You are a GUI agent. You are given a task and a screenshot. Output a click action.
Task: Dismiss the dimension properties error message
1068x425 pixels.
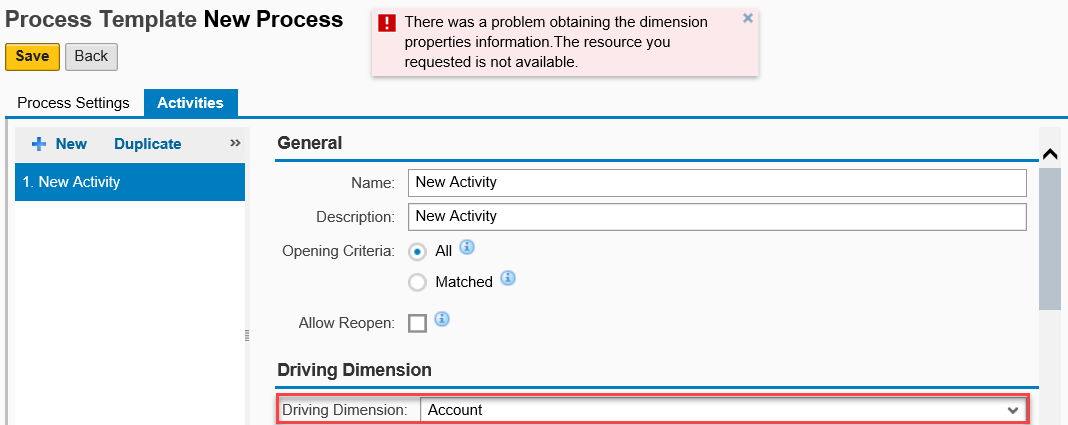click(x=747, y=19)
